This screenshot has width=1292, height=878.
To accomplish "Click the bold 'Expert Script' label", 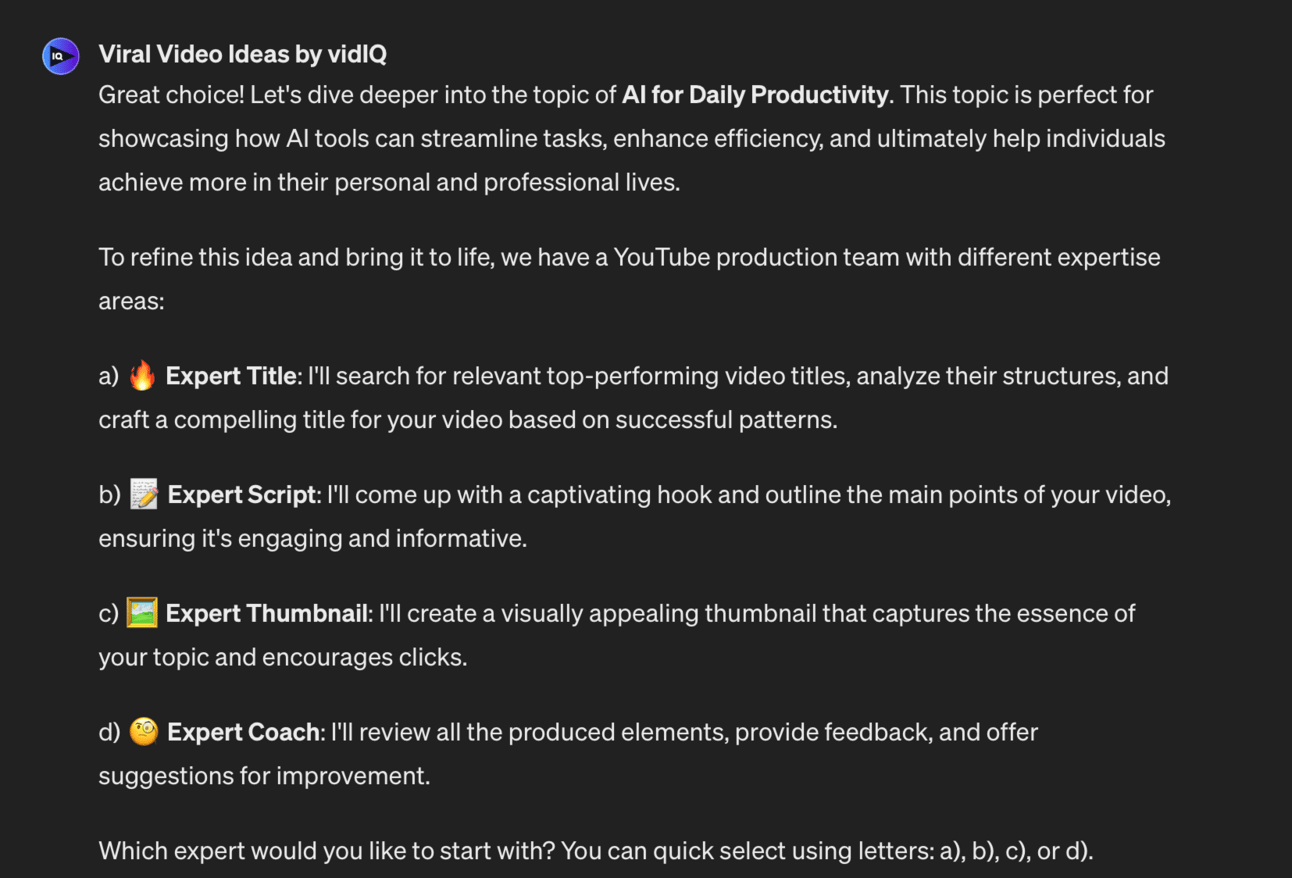I will click(242, 495).
